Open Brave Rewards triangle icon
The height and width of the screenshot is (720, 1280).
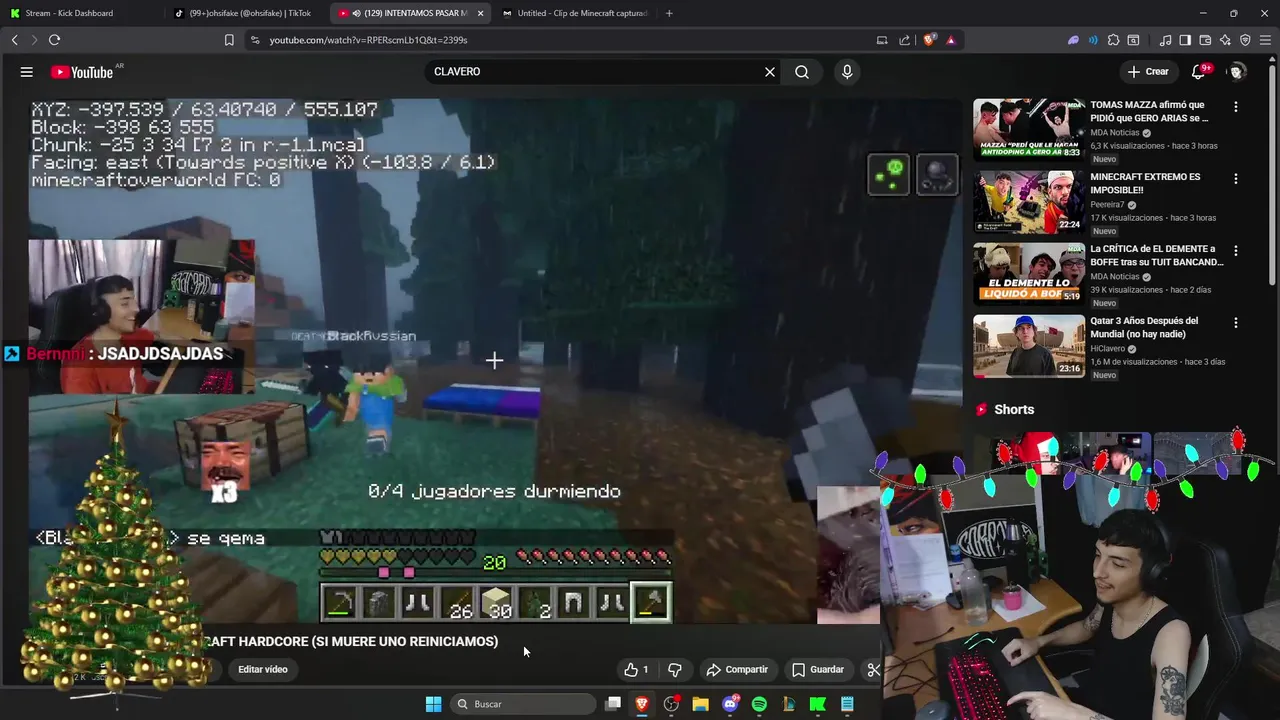click(x=950, y=40)
